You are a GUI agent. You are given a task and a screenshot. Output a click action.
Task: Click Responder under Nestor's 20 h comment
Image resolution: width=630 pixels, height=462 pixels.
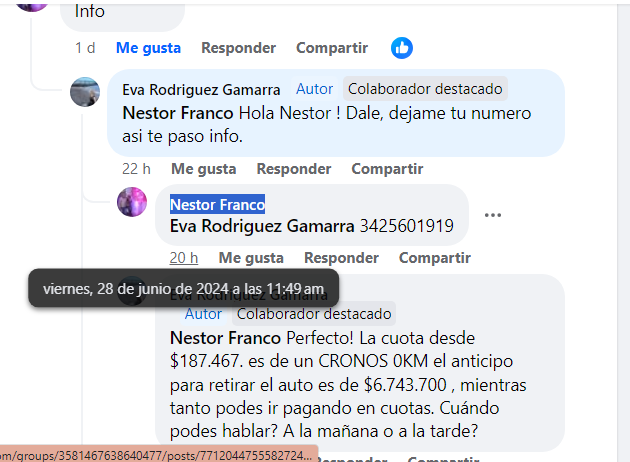point(342,258)
